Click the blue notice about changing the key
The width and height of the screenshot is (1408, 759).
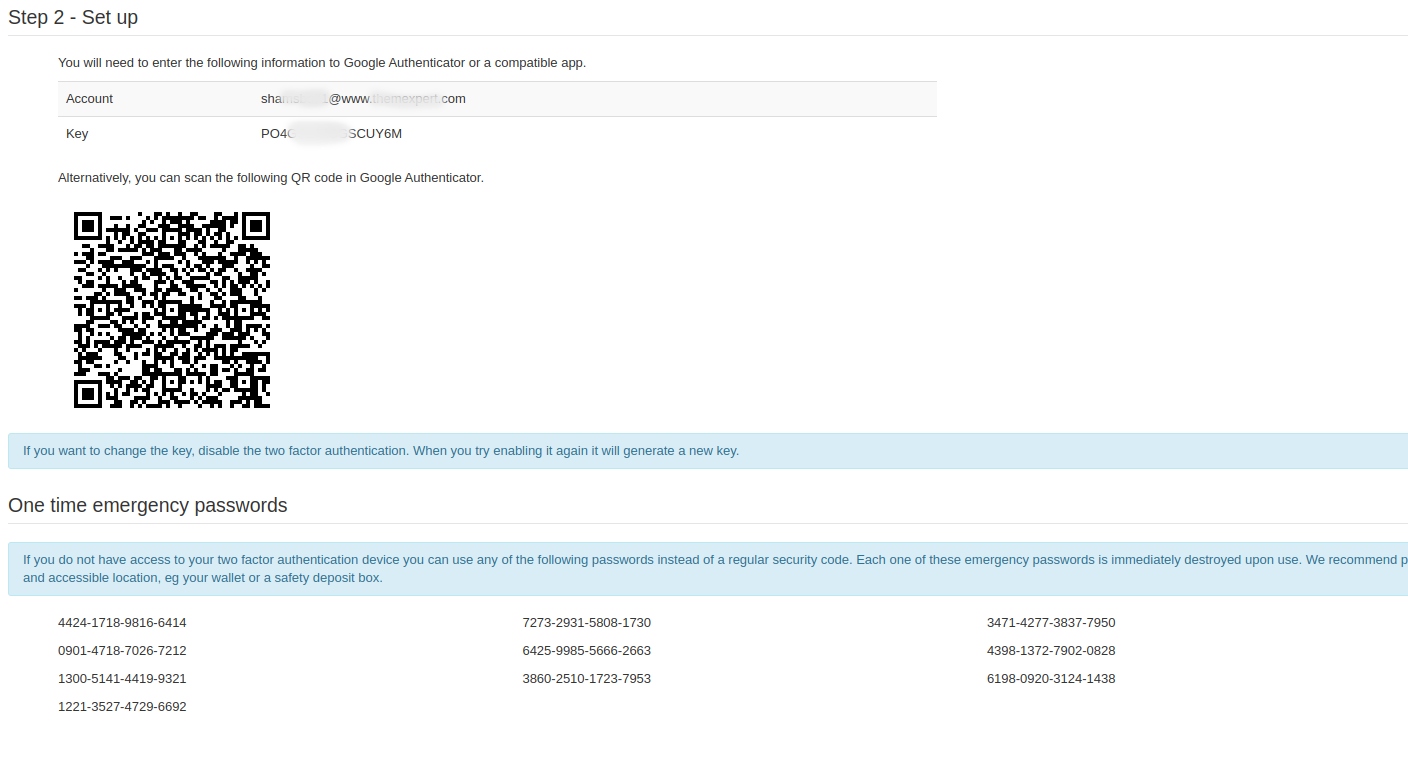(708, 451)
